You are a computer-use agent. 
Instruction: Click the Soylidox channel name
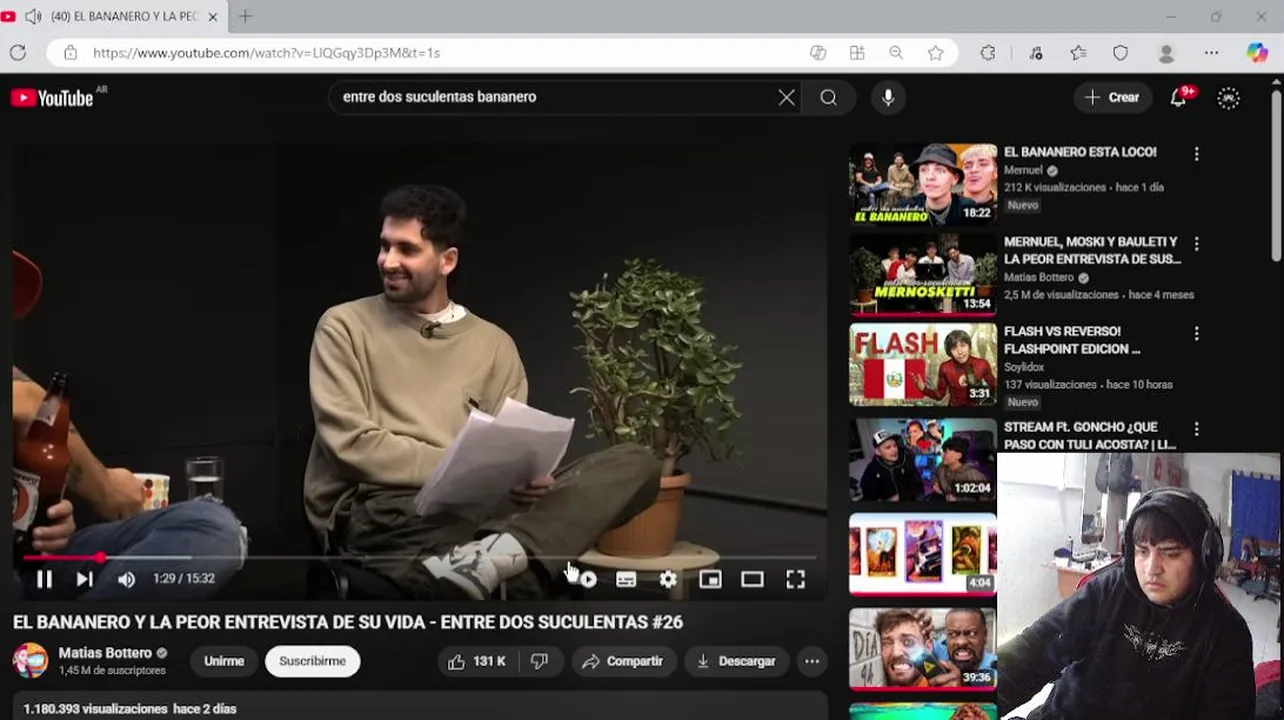[1024, 368]
